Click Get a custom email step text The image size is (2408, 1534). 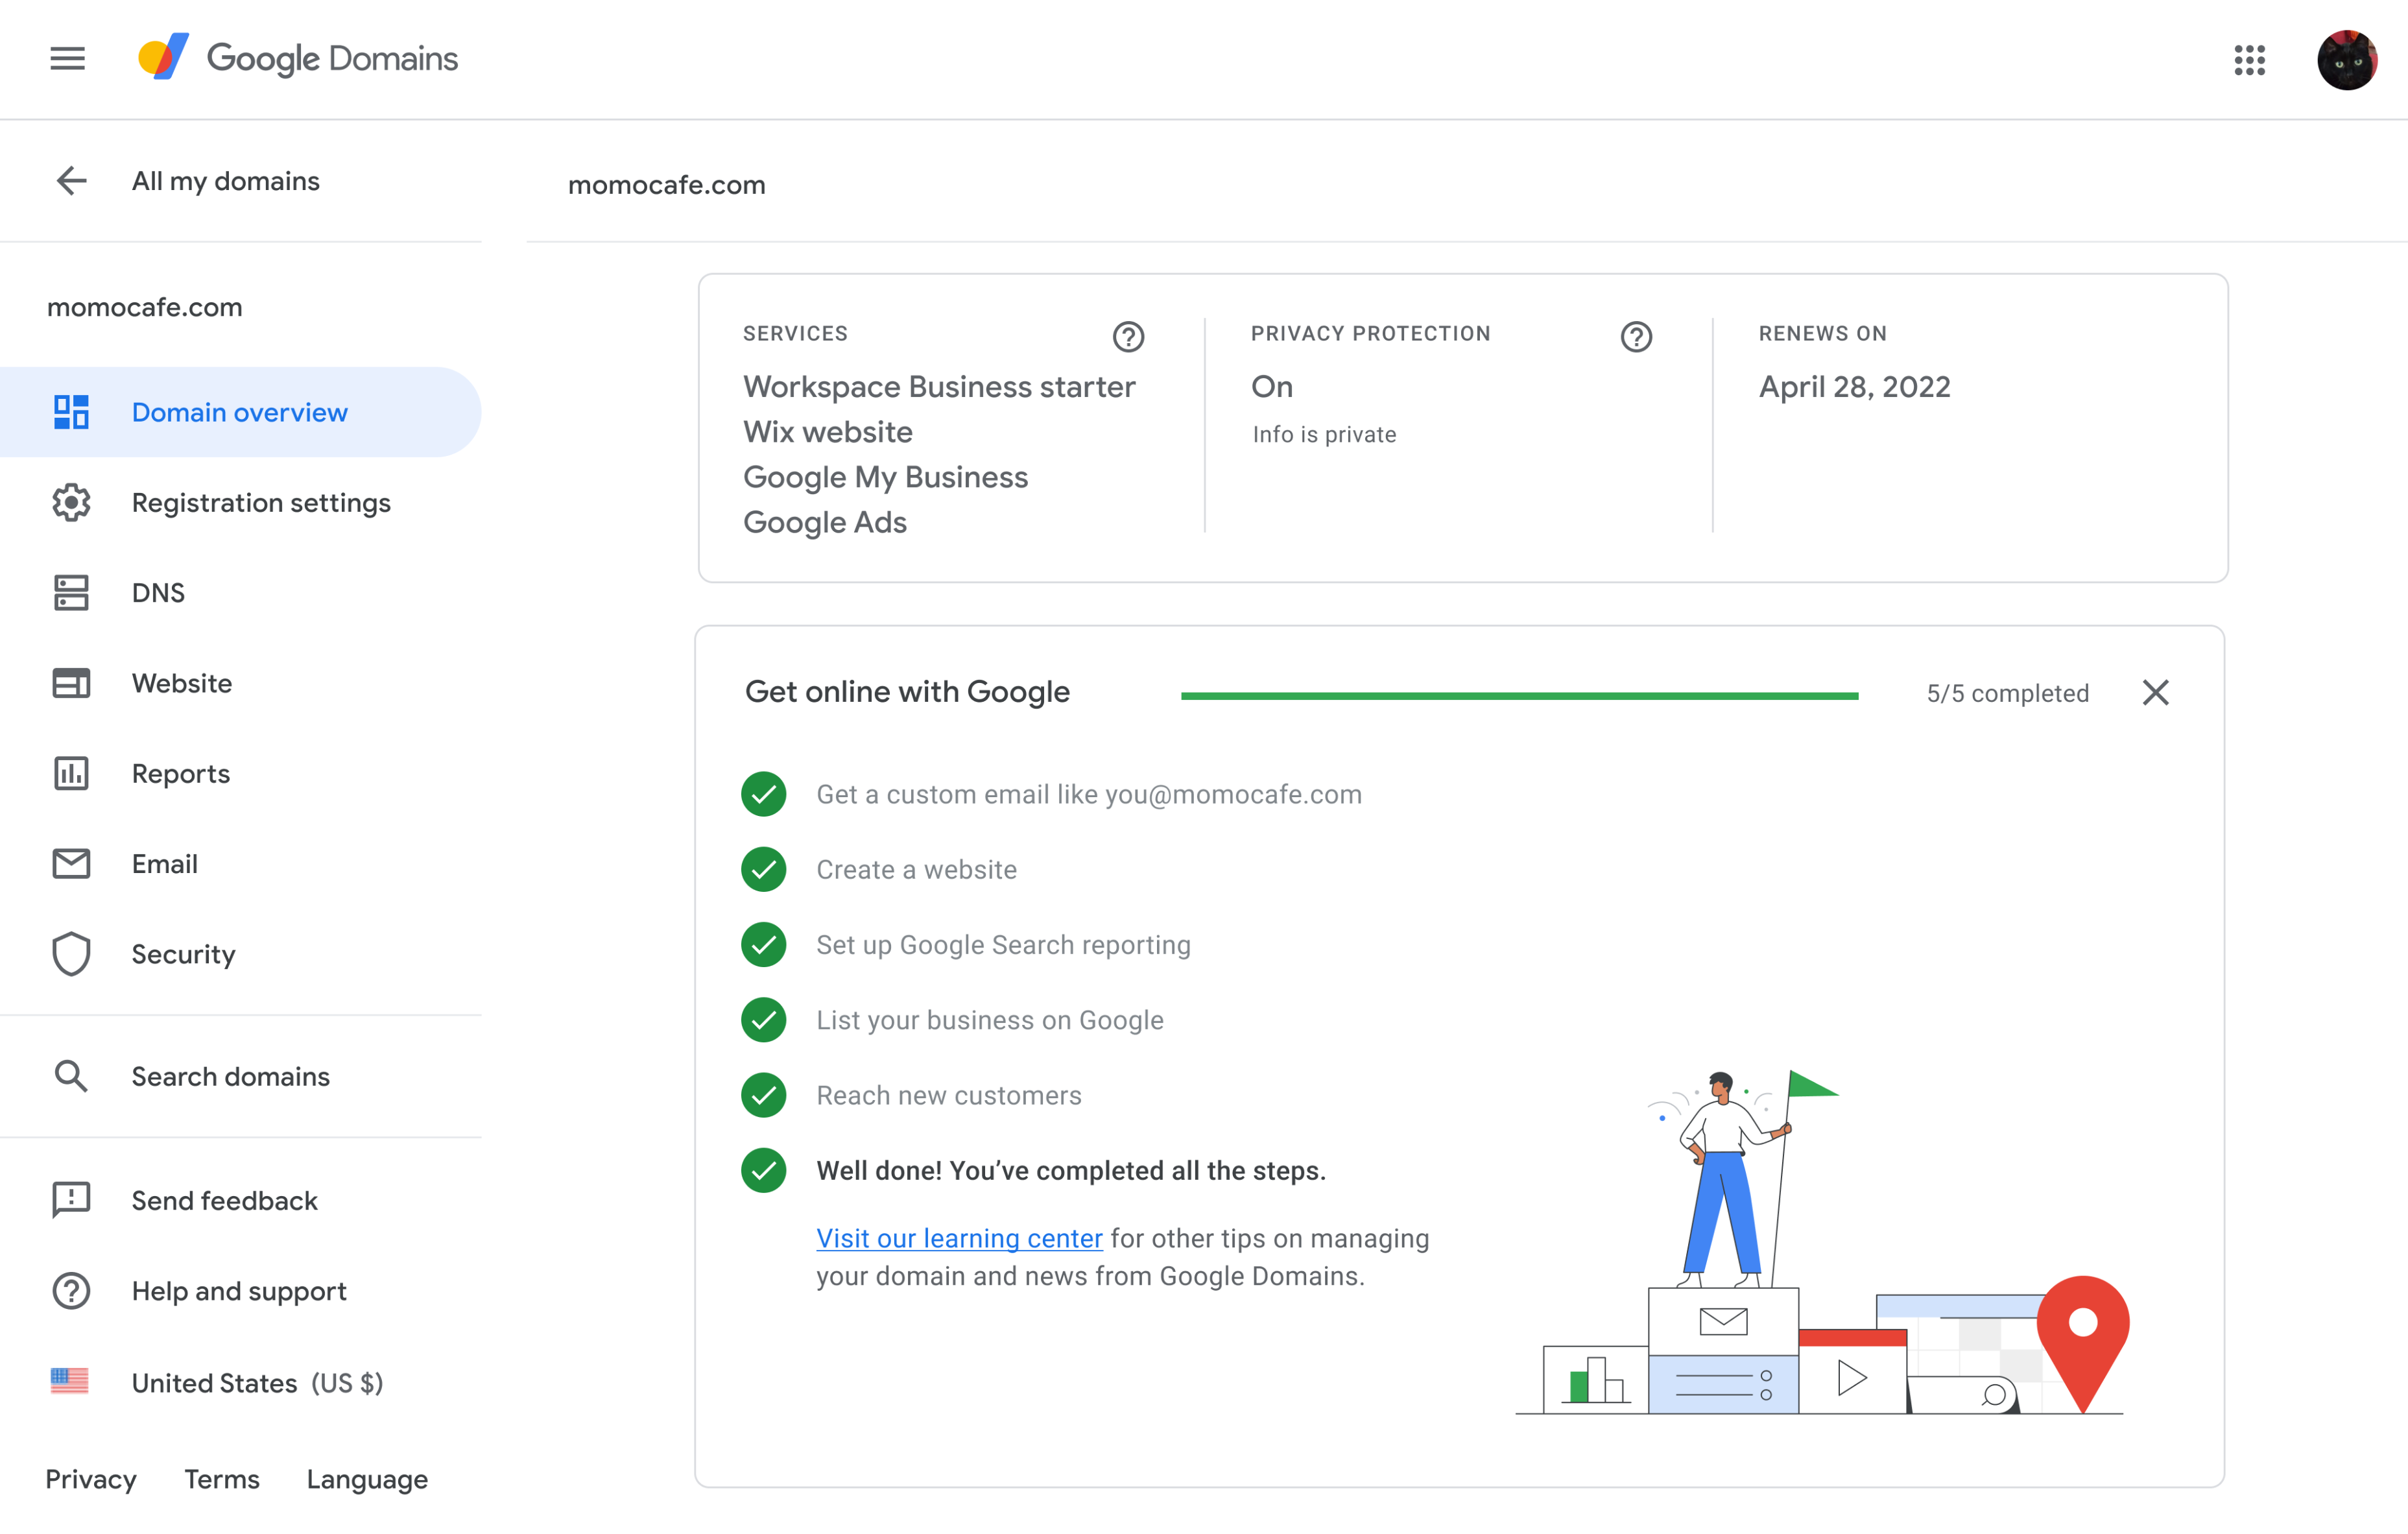1089,794
